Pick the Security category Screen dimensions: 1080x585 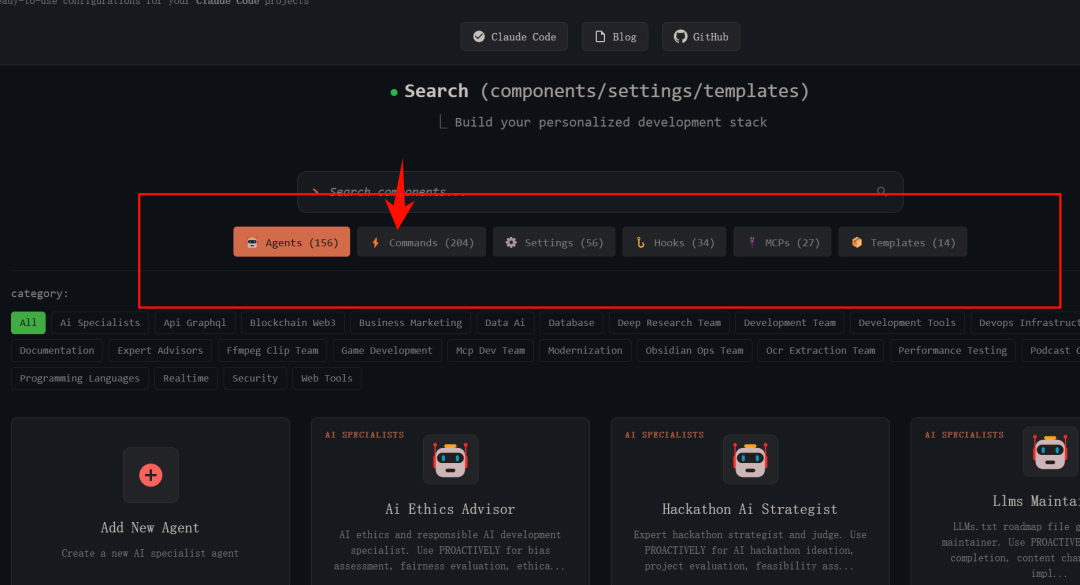[x=255, y=378]
